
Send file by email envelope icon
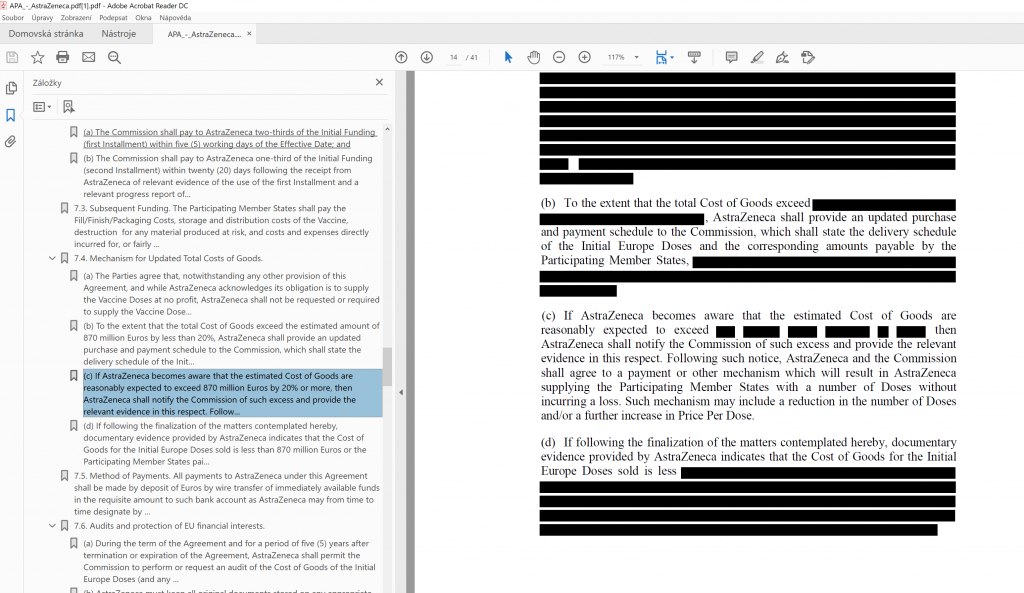coord(88,57)
